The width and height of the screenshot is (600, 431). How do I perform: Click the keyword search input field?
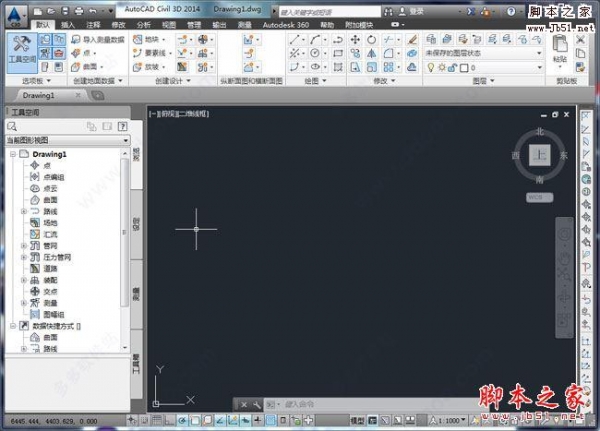tap(330, 12)
